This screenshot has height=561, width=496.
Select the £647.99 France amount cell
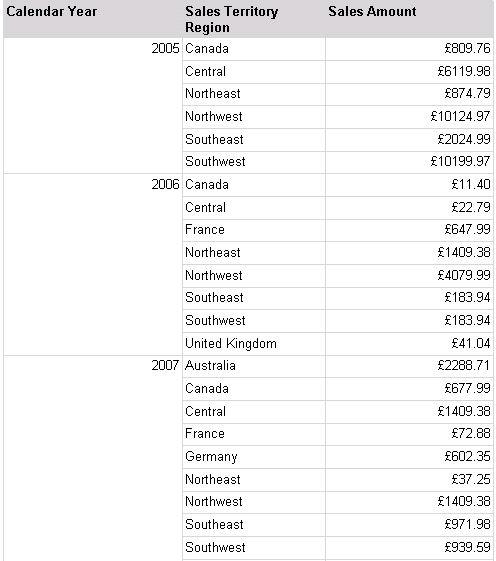point(409,230)
